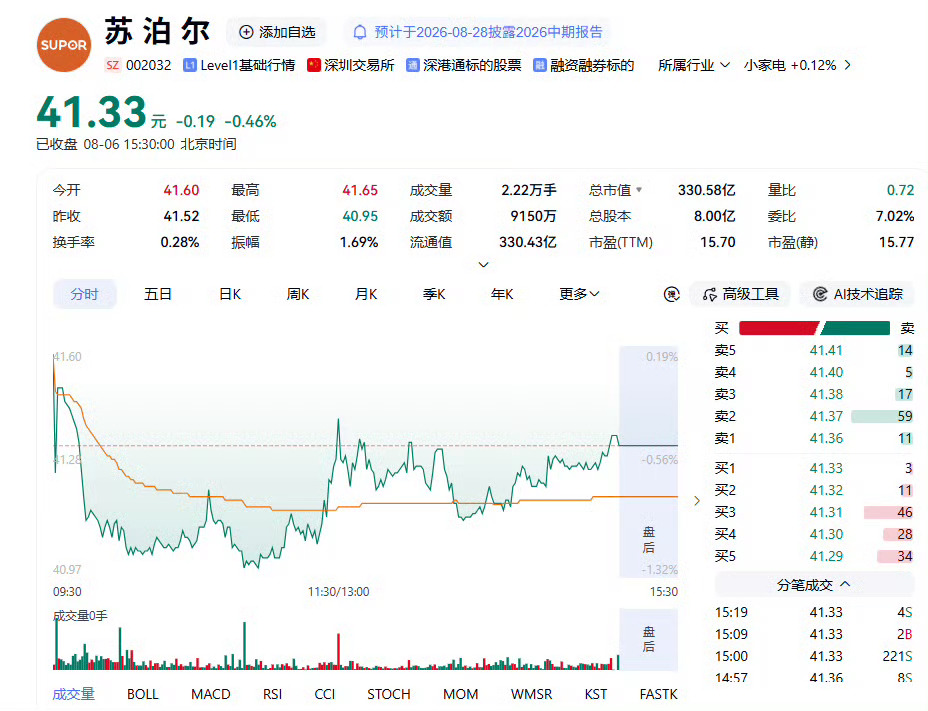Click the 15:19 trade tick row
The height and width of the screenshot is (711, 928).
point(814,612)
